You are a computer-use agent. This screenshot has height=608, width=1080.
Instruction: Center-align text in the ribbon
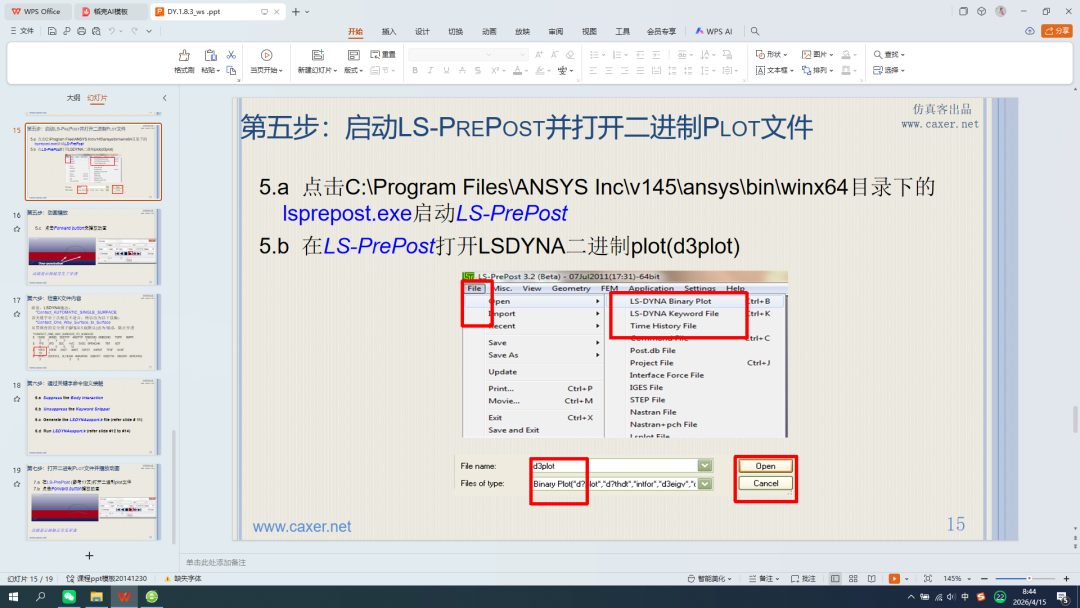point(609,70)
